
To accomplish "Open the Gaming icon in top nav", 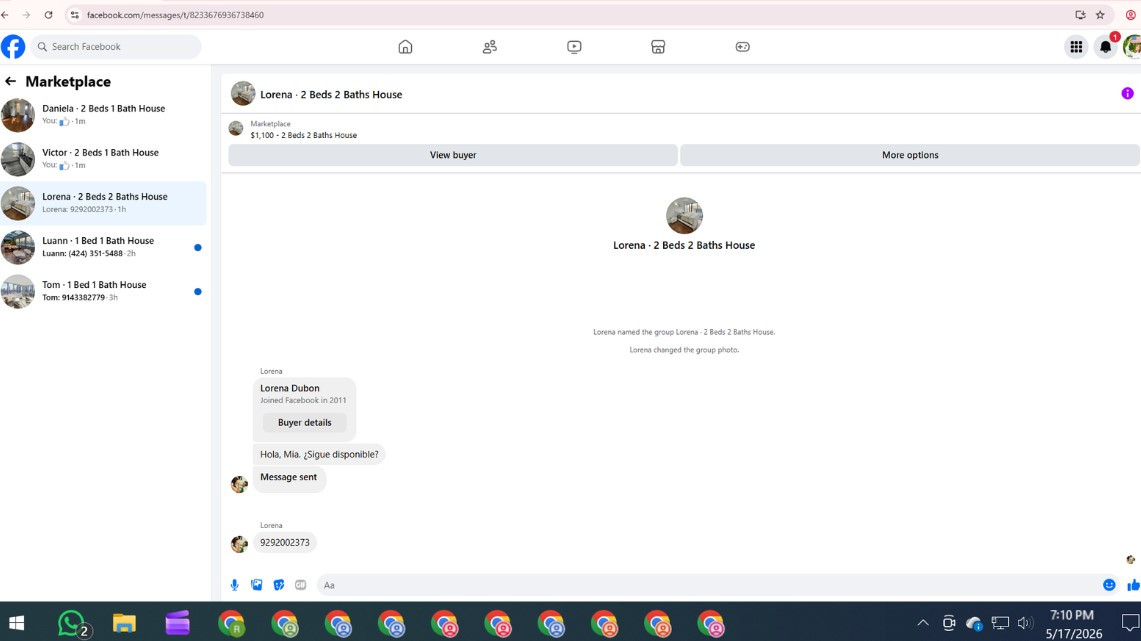I will pyautogui.click(x=742, y=47).
